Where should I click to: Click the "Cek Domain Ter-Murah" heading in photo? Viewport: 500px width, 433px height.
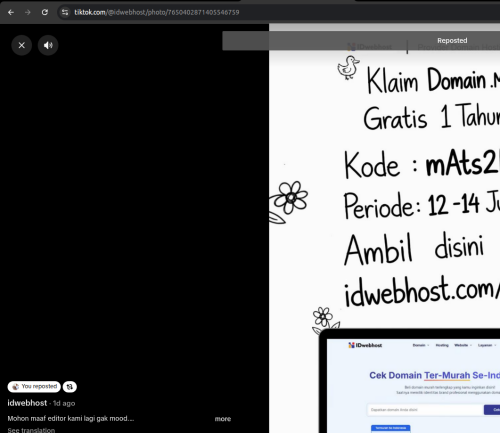[420, 375]
